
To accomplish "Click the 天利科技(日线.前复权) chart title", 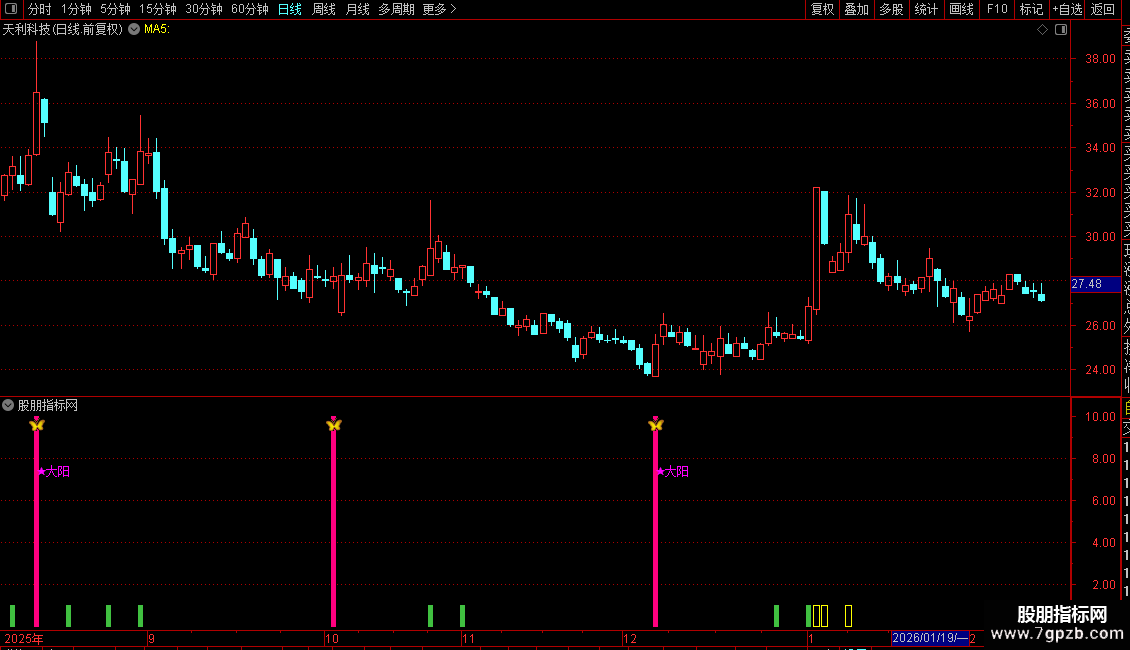I will point(63,30).
